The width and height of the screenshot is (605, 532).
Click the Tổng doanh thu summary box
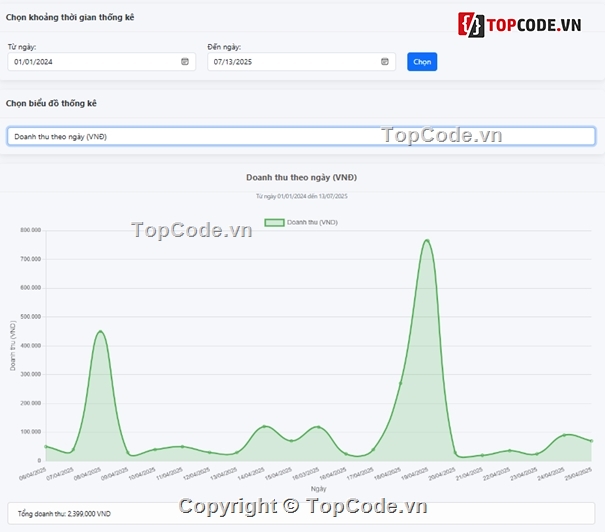[301, 512]
